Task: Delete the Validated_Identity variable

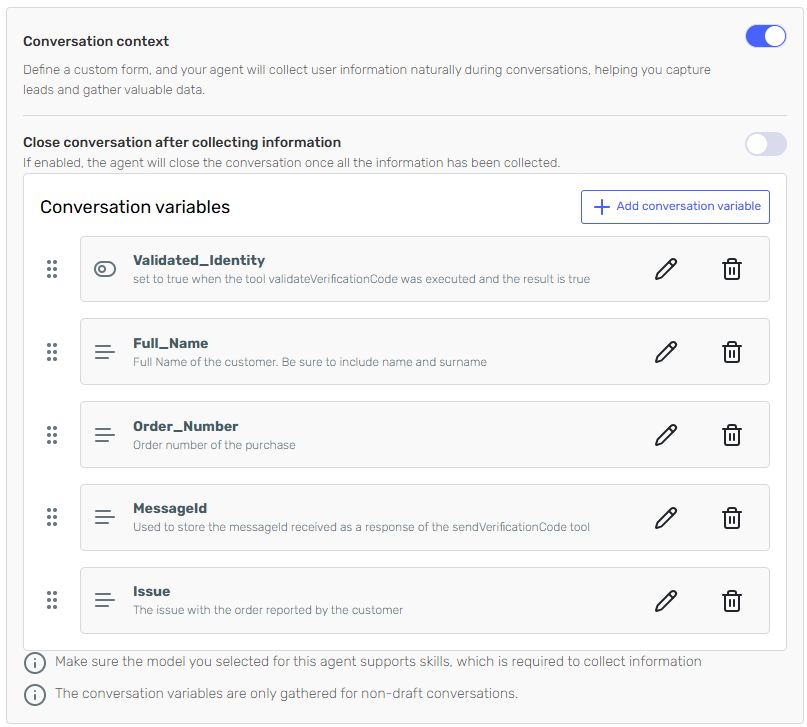Action: pos(732,269)
